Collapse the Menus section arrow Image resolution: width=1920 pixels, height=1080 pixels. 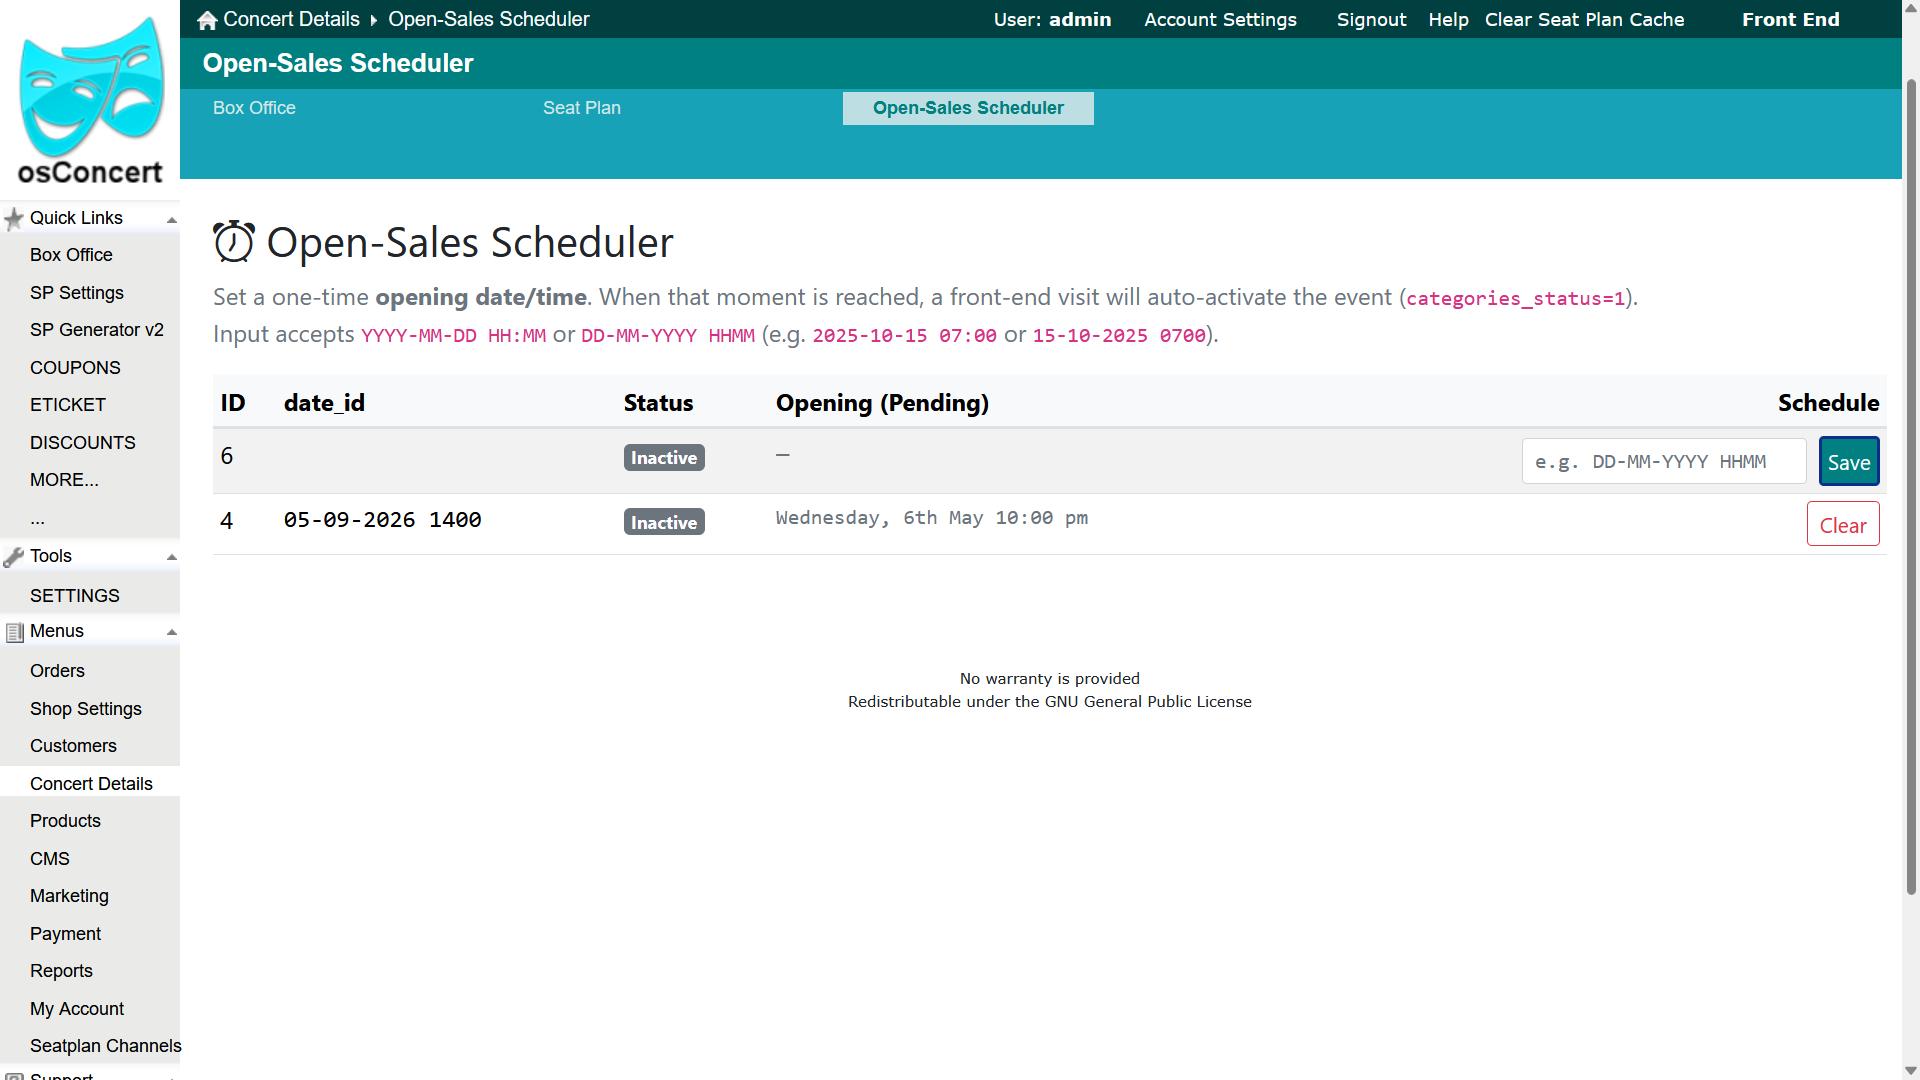pos(172,632)
